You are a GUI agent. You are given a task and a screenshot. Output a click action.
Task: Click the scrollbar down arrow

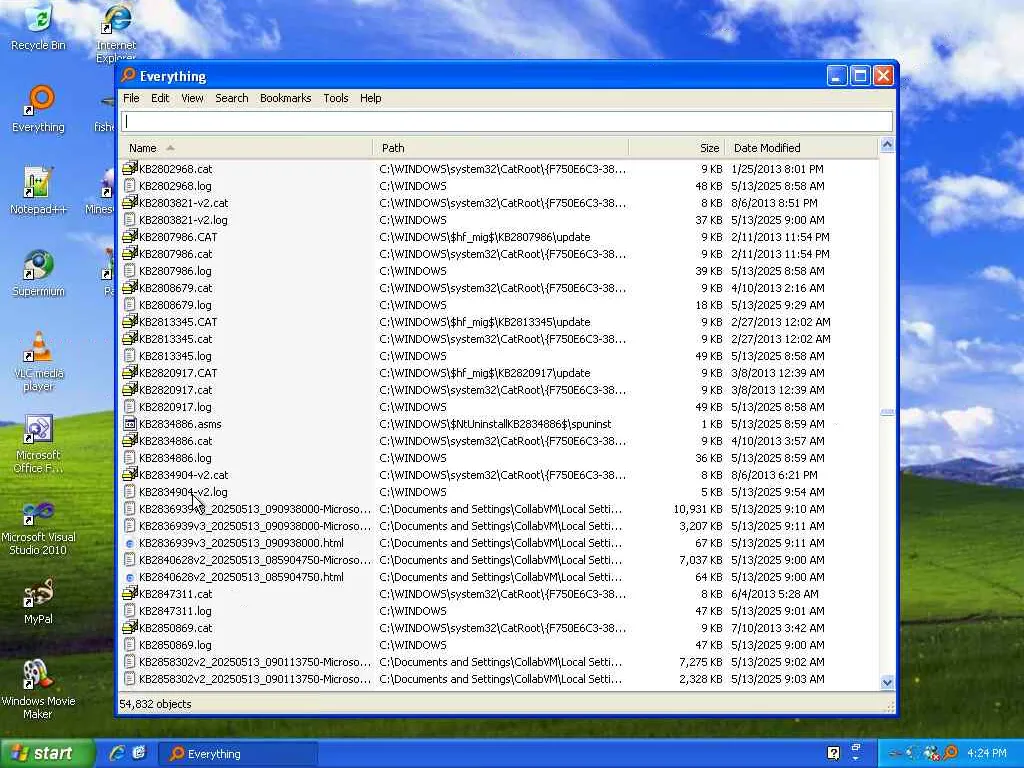coord(887,682)
